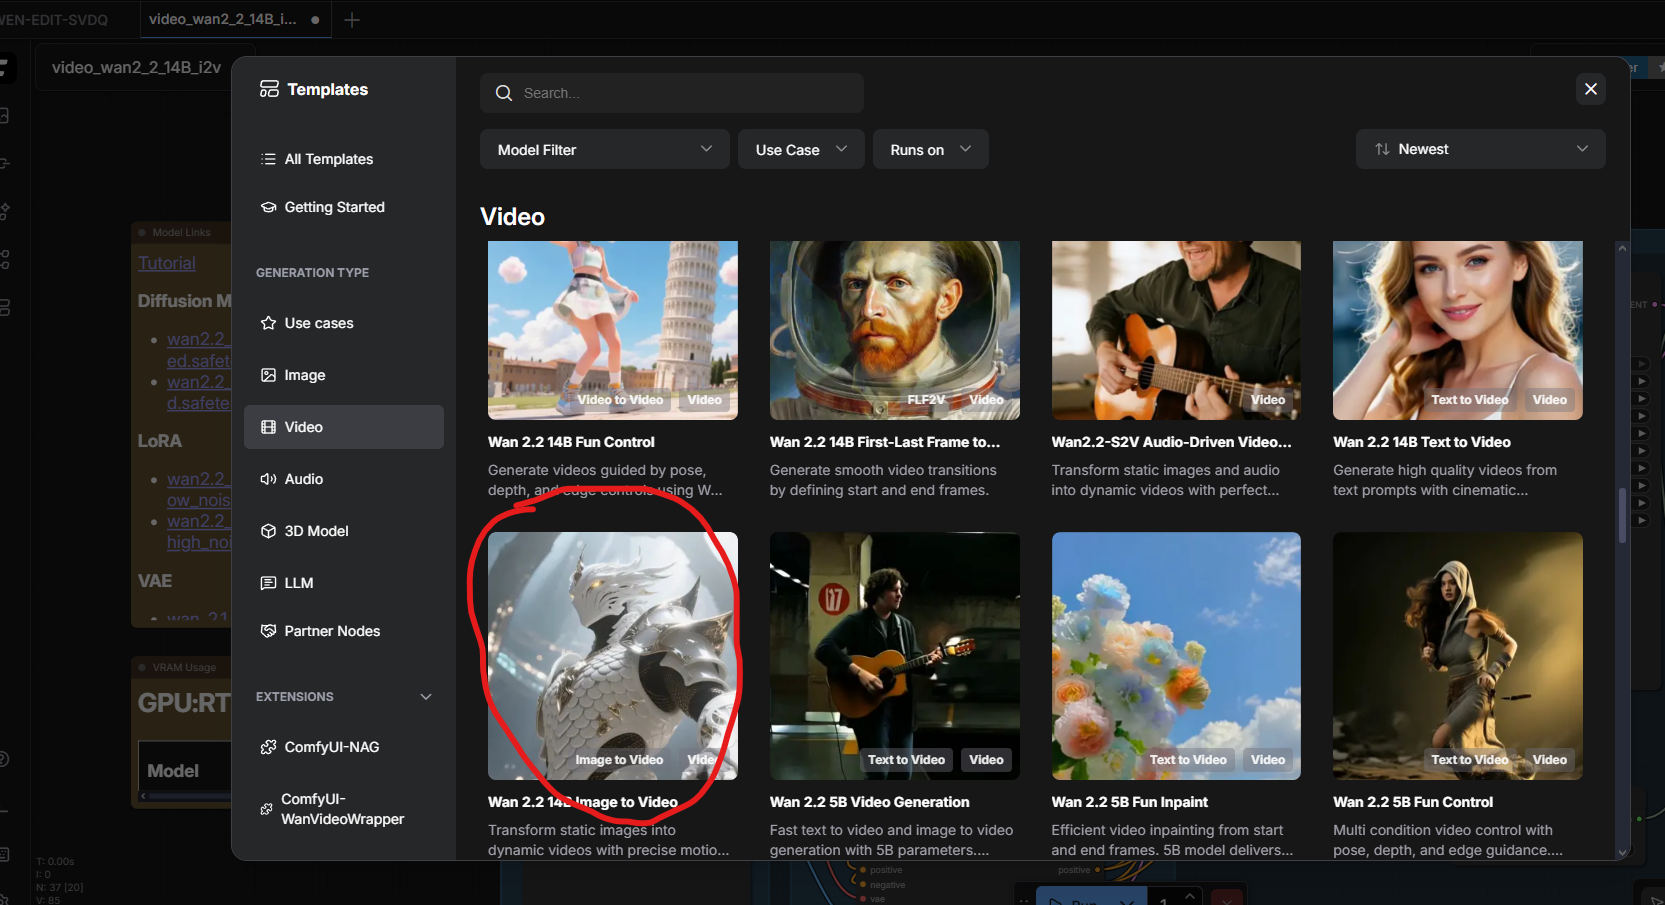1665x905 pixels.
Task: Show All Templates
Action: click(x=328, y=159)
